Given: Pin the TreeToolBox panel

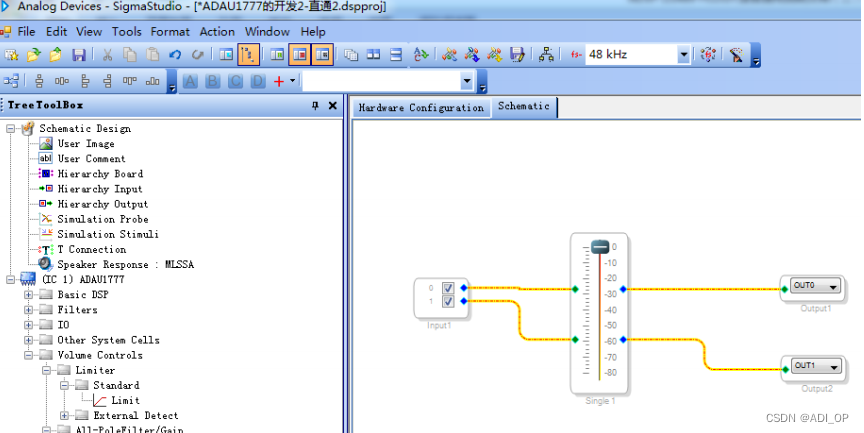Looking at the screenshot, I should pos(315,105).
